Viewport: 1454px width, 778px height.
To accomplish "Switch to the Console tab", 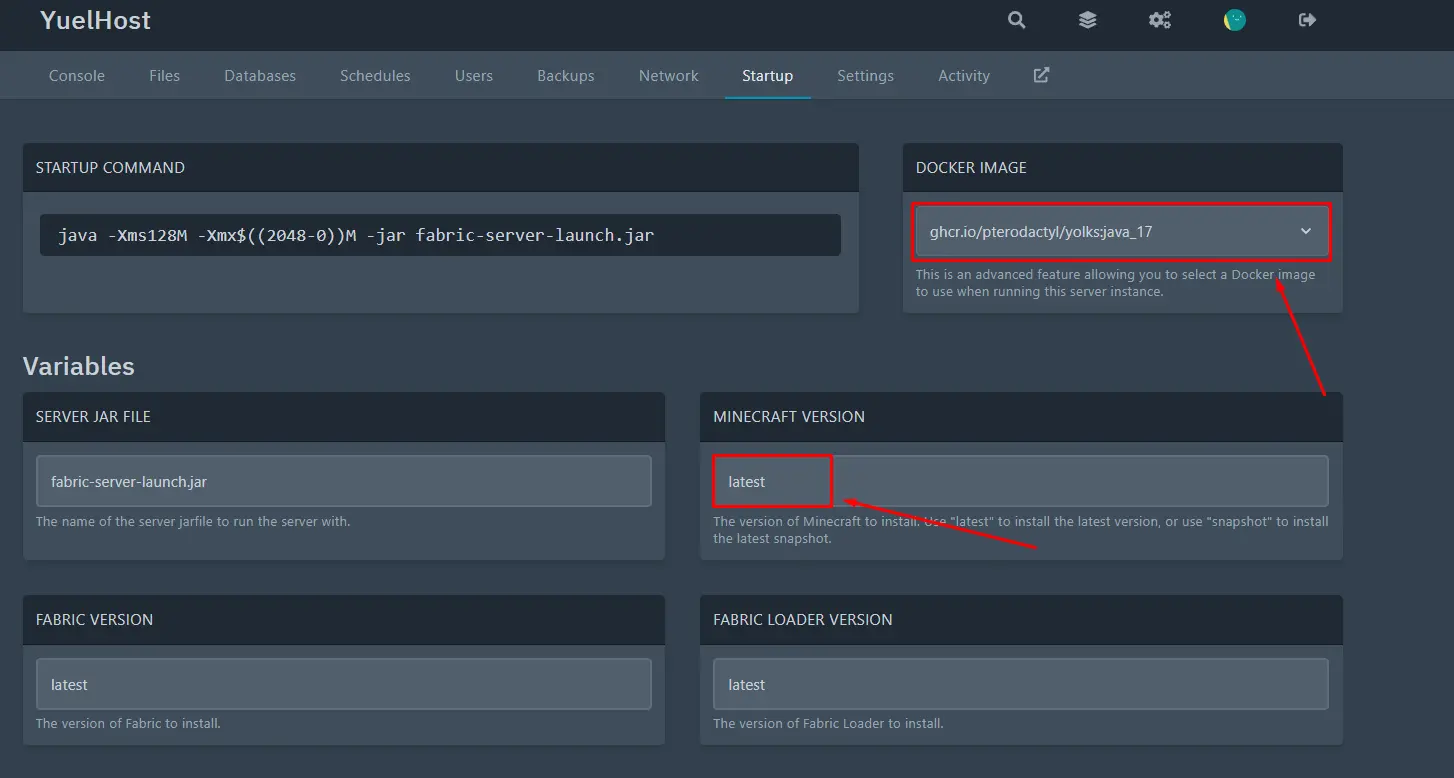I will 77,76.
